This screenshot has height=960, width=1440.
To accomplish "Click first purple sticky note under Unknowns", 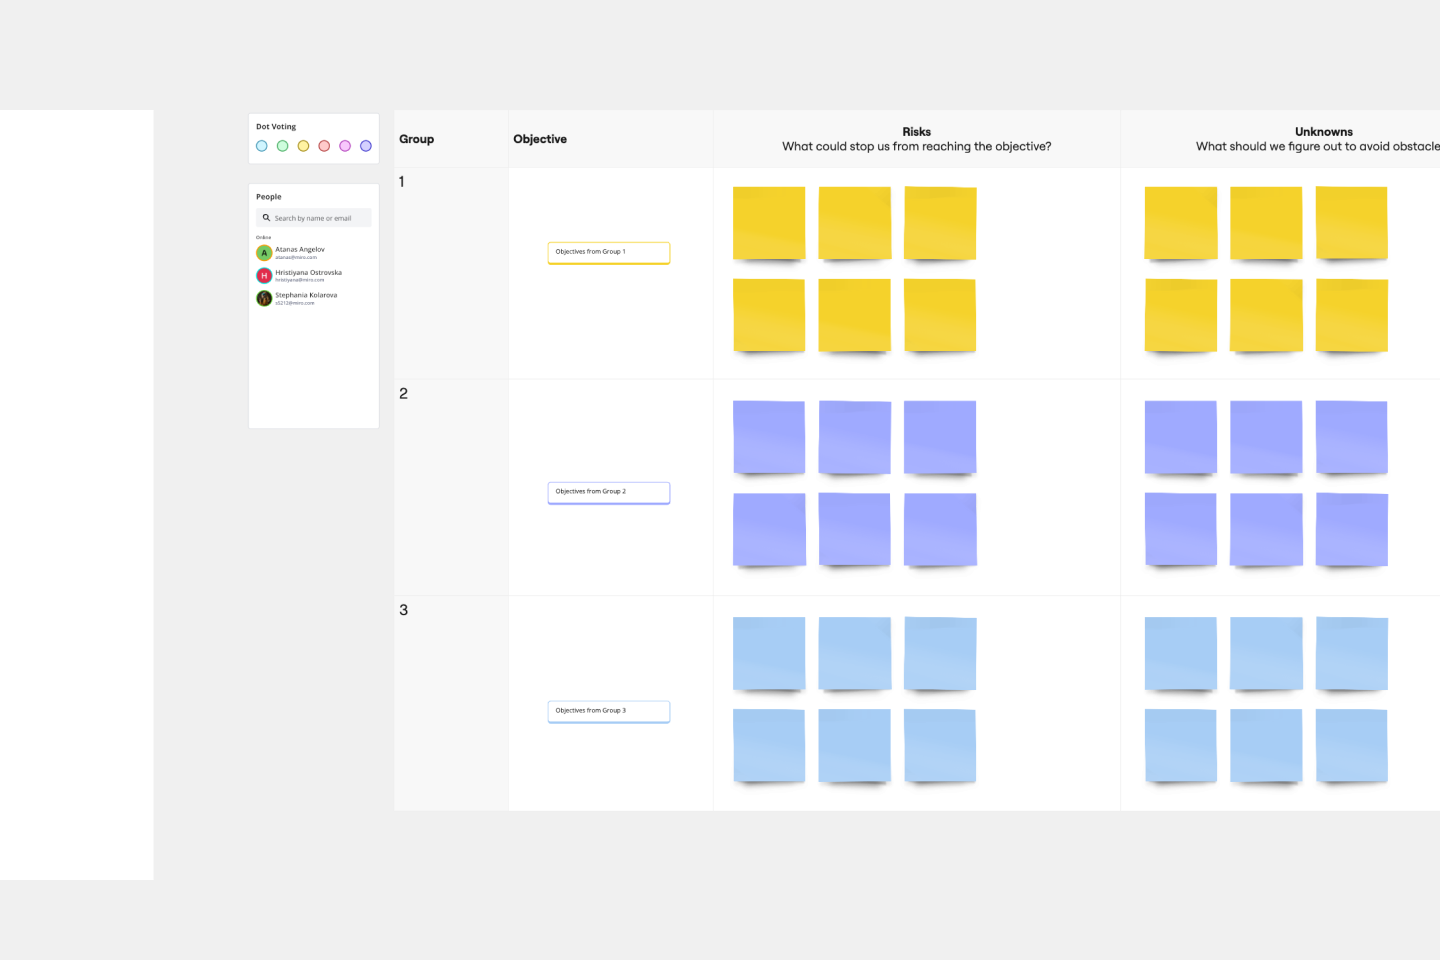I will (x=1180, y=437).
